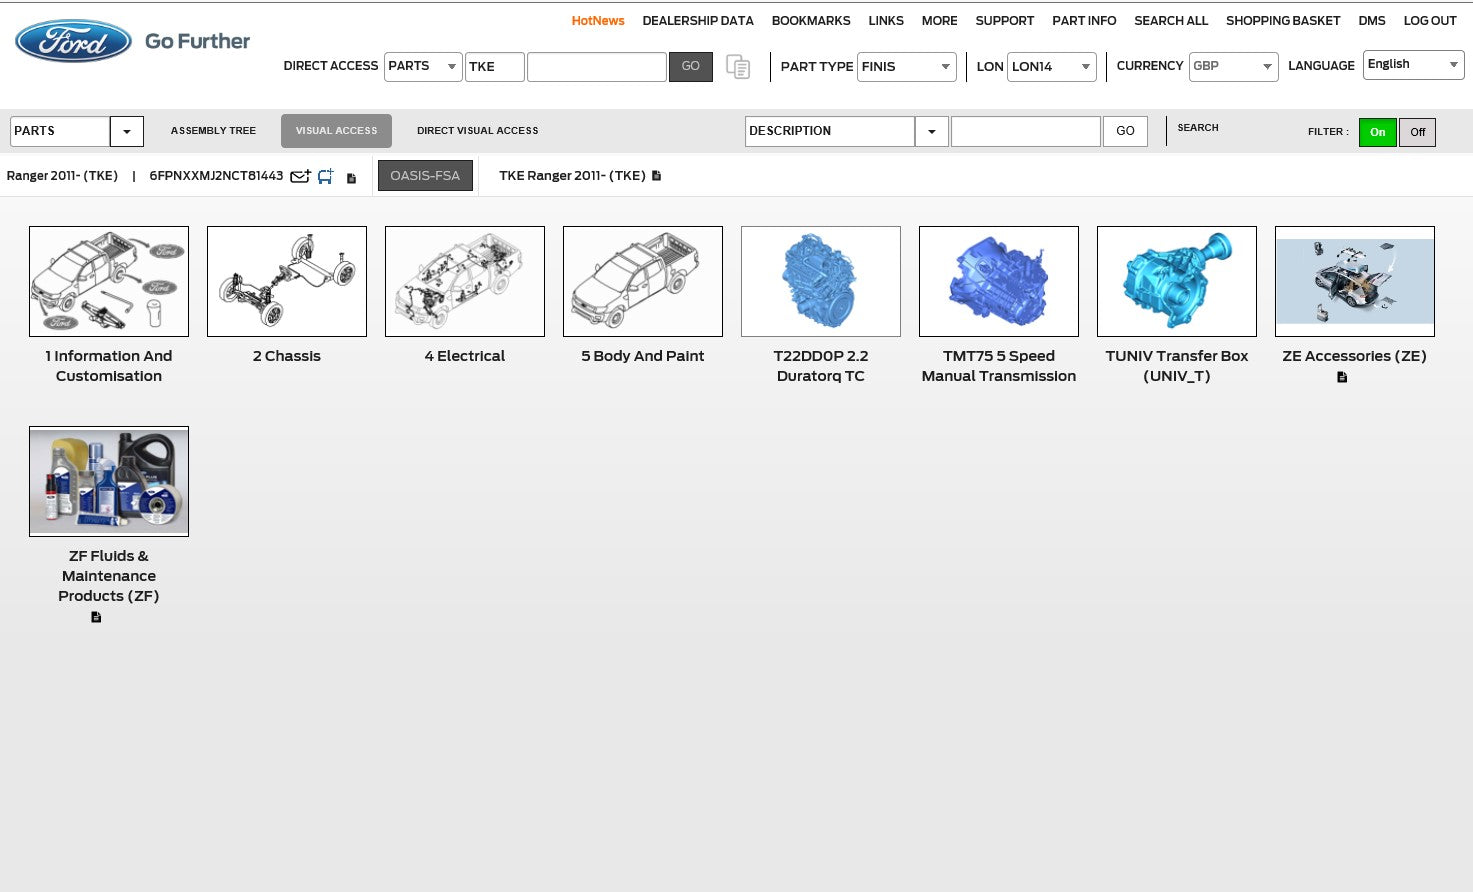Open the Shopping Basket menu

point(1282,21)
